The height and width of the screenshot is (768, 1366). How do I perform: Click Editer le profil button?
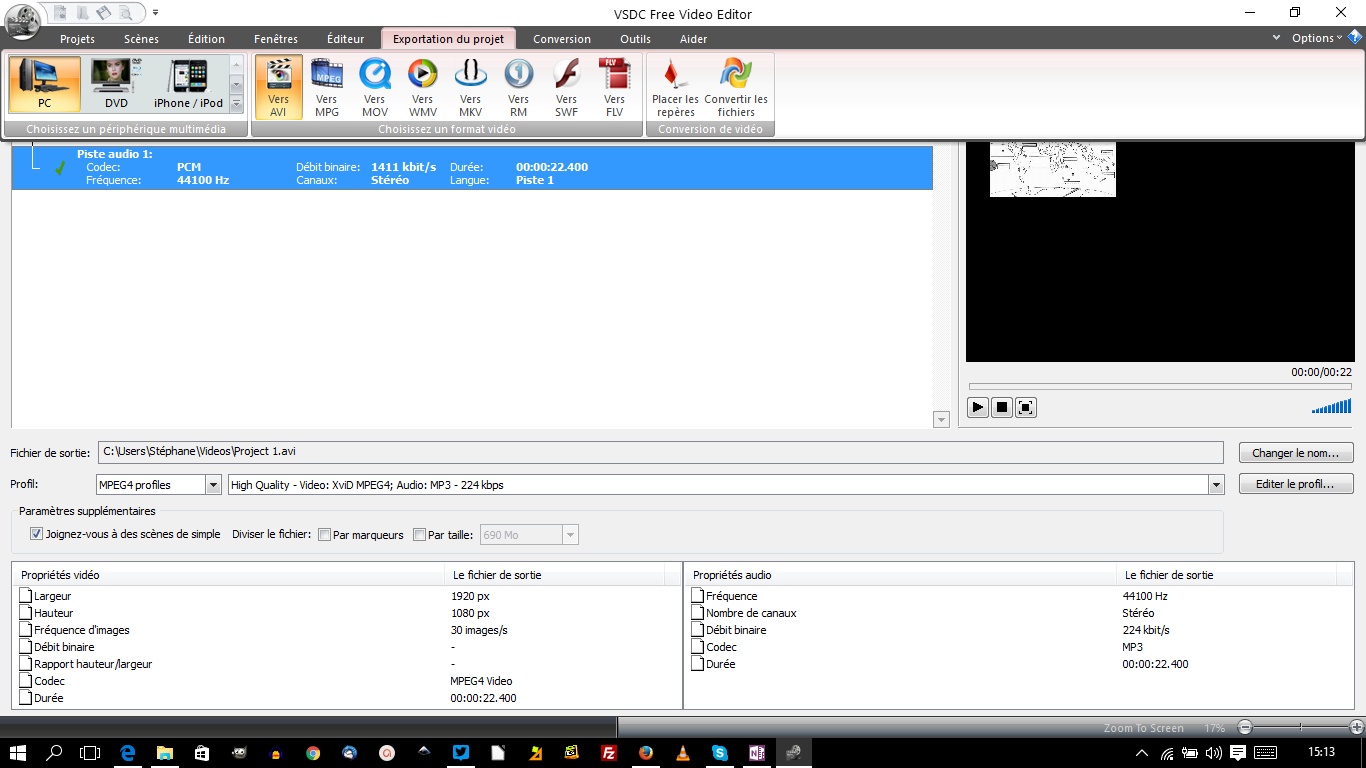coord(1296,484)
